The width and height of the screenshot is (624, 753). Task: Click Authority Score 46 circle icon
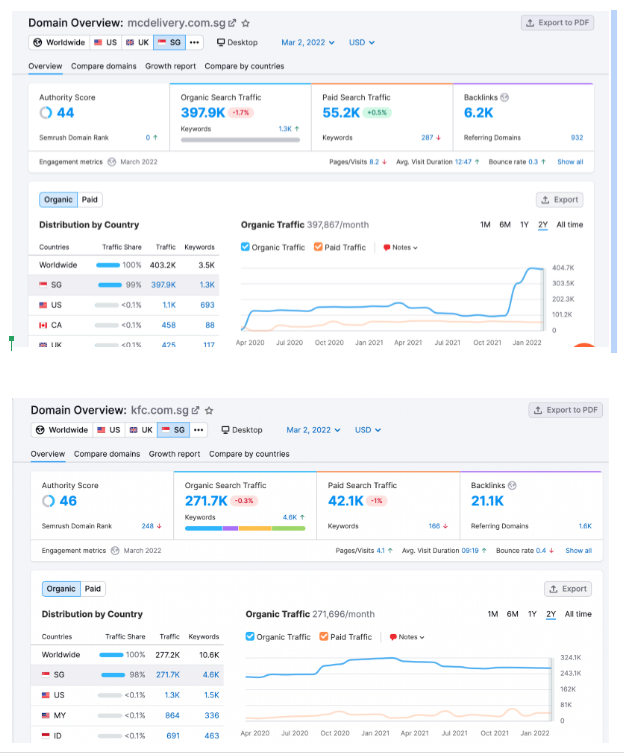[48, 501]
